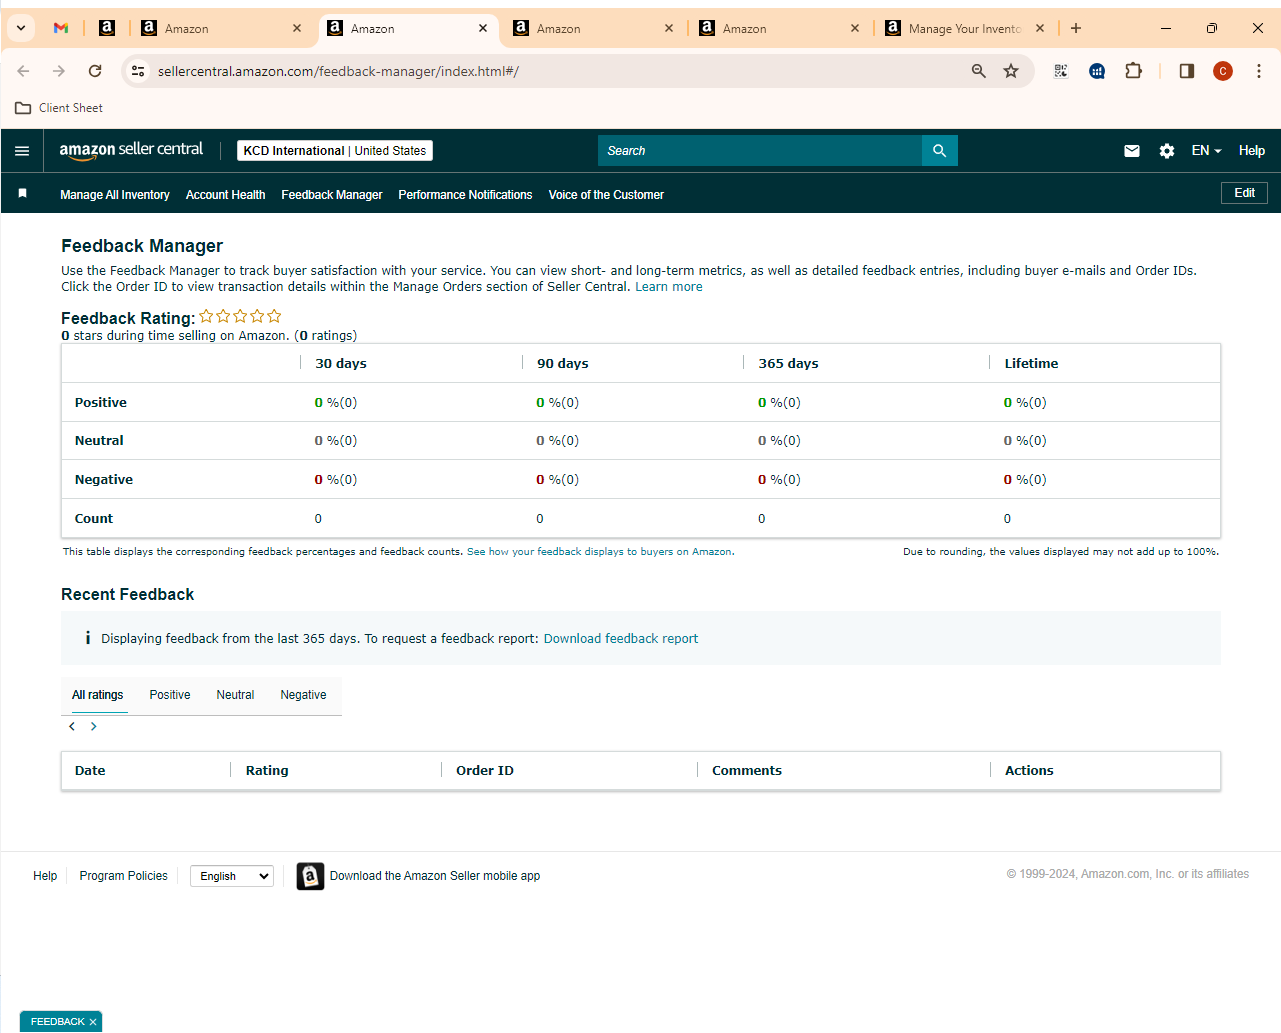Click the 30 days column header
Image resolution: width=1281 pixels, height=1033 pixels.
click(341, 364)
